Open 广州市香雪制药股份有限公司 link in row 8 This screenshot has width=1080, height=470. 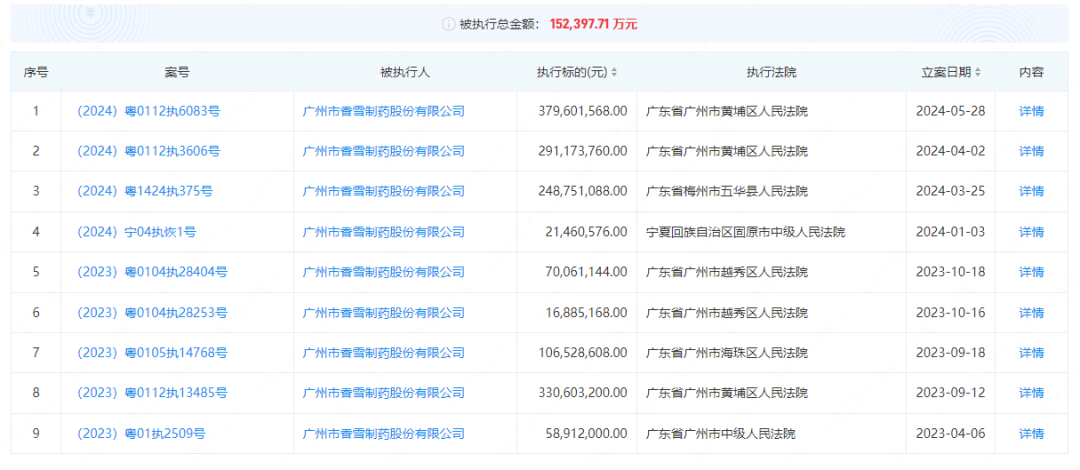click(384, 393)
